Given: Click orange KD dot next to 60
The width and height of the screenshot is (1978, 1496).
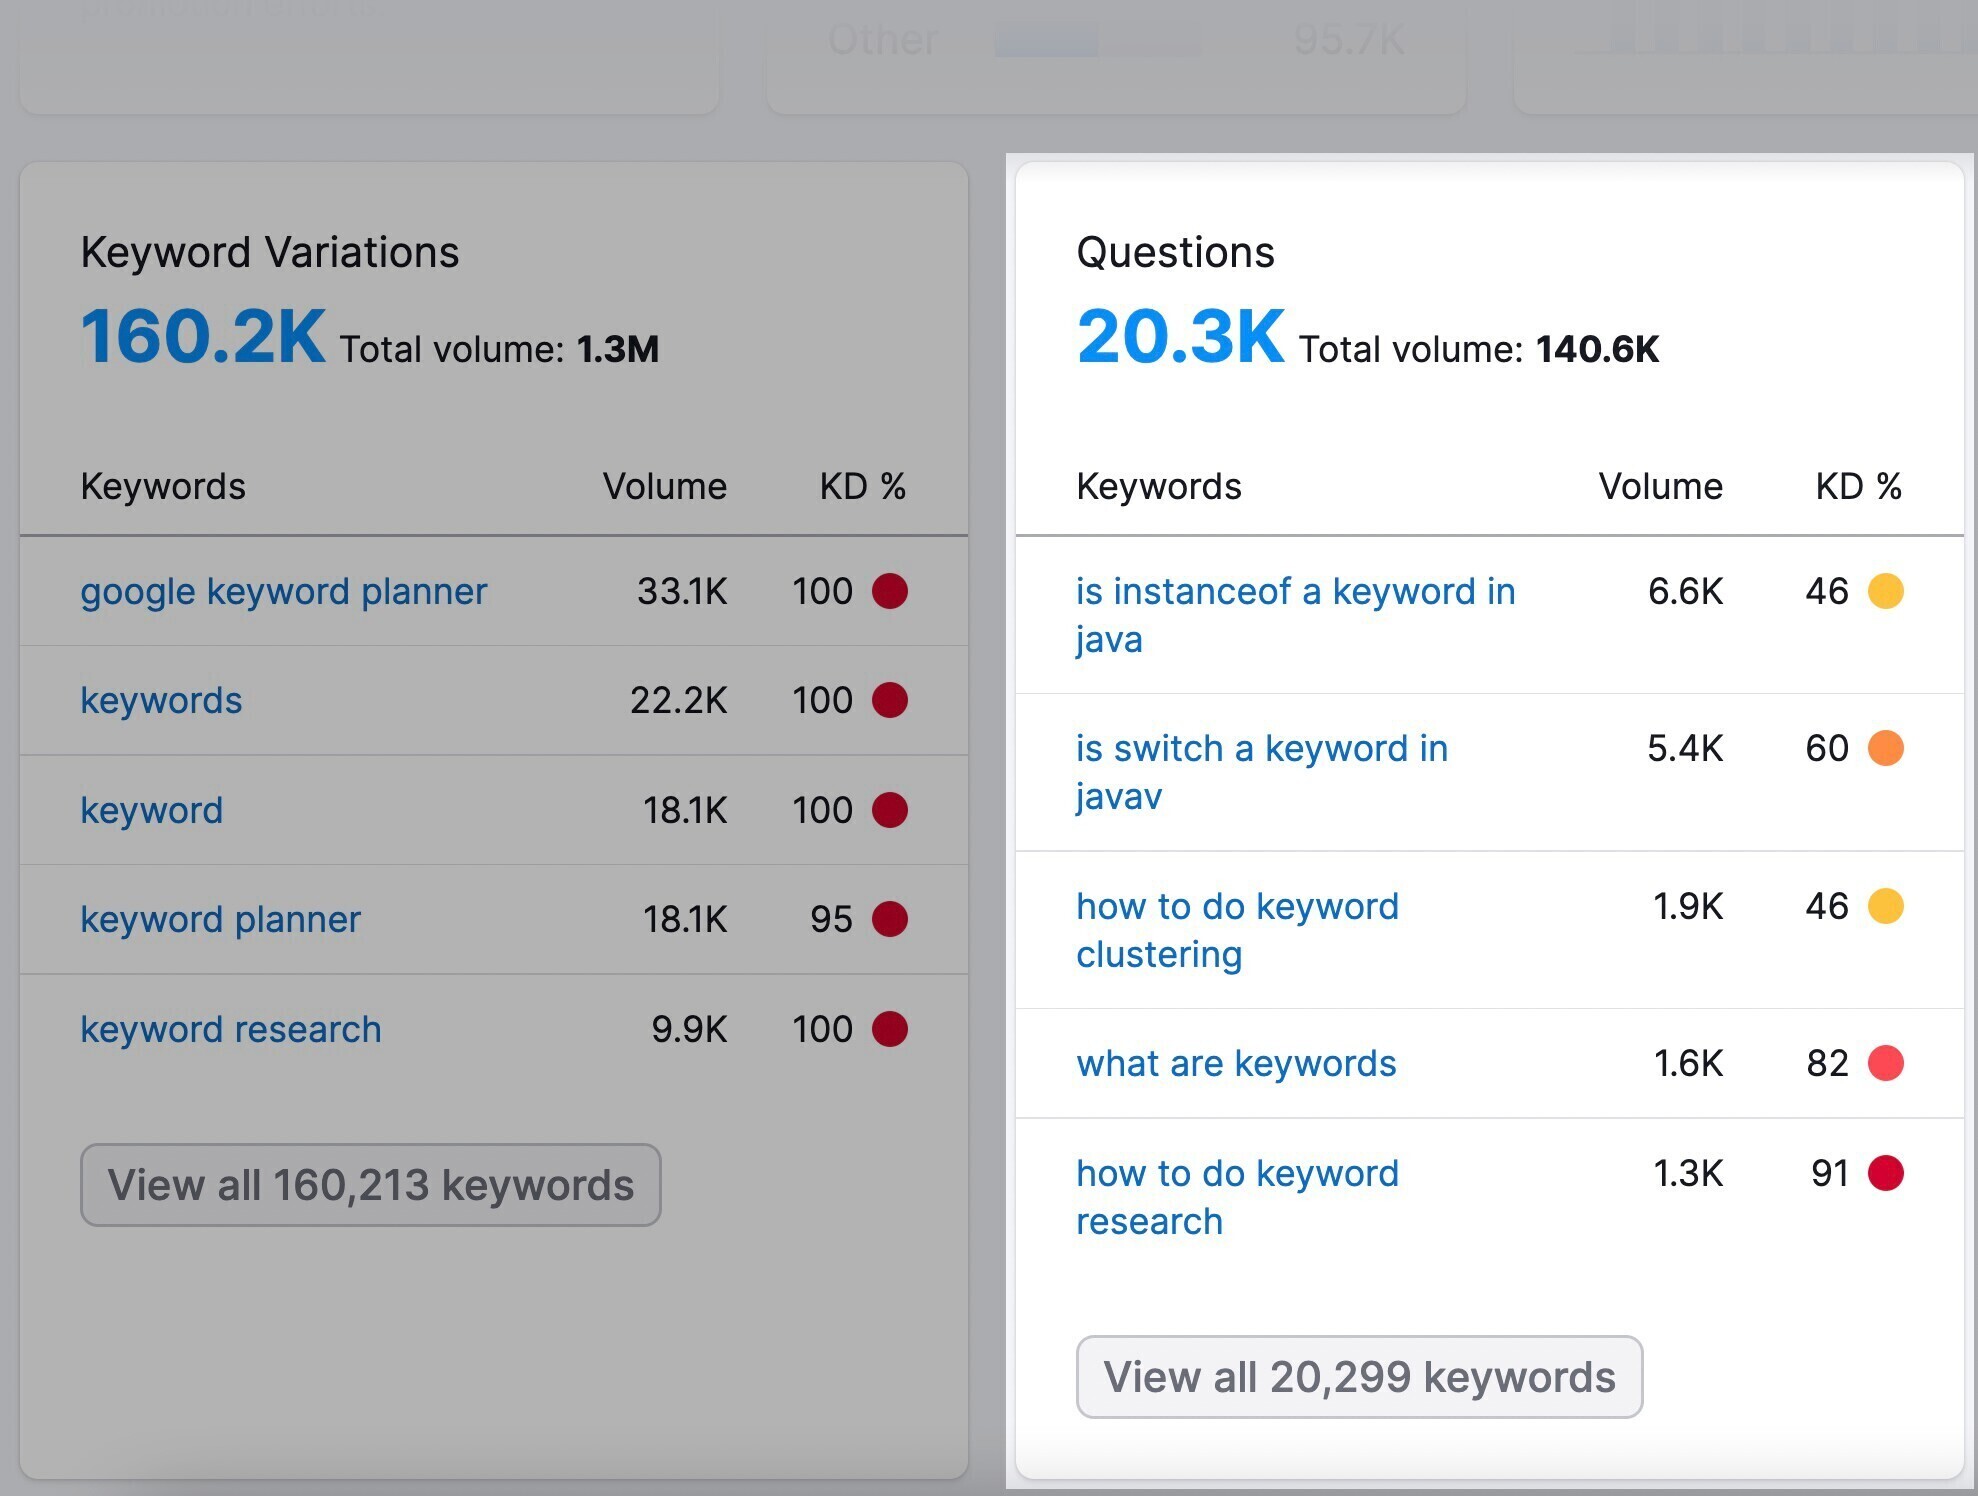Looking at the screenshot, I should pyautogui.click(x=1885, y=748).
